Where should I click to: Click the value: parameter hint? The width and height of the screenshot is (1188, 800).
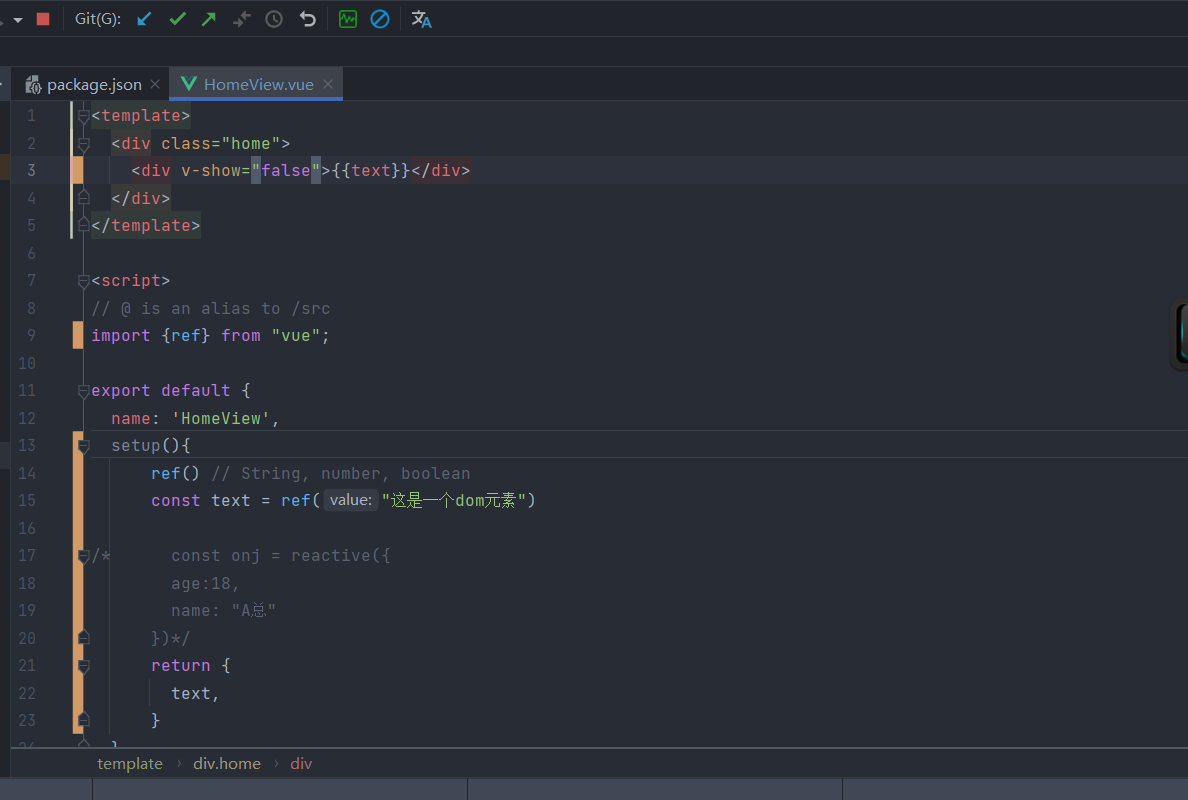(x=351, y=500)
